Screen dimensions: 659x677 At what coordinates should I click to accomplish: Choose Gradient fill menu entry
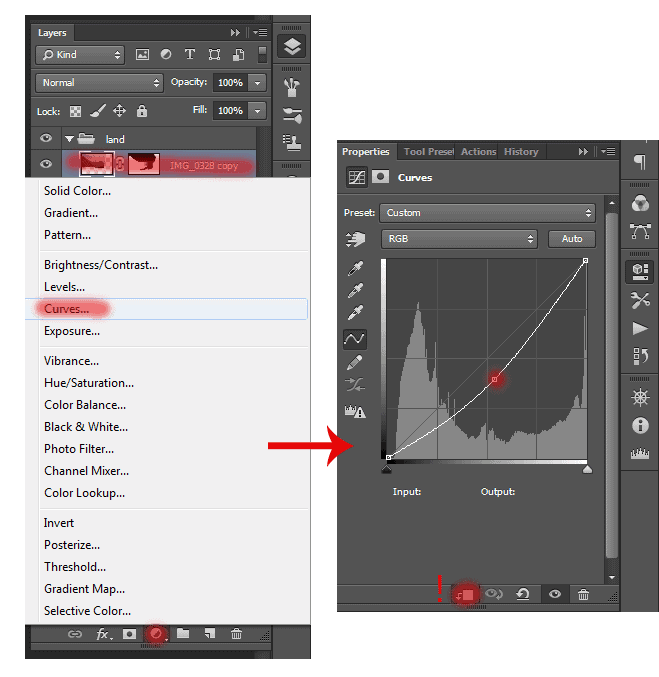click(71, 213)
